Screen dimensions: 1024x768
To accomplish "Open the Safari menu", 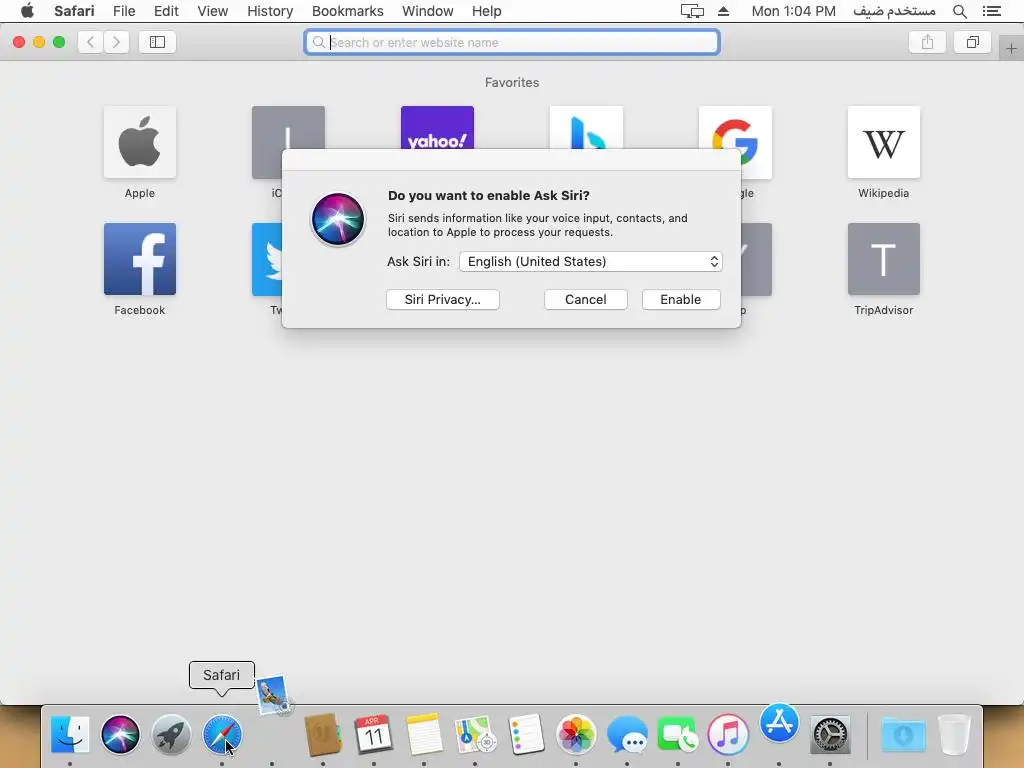I will click(x=74, y=11).
